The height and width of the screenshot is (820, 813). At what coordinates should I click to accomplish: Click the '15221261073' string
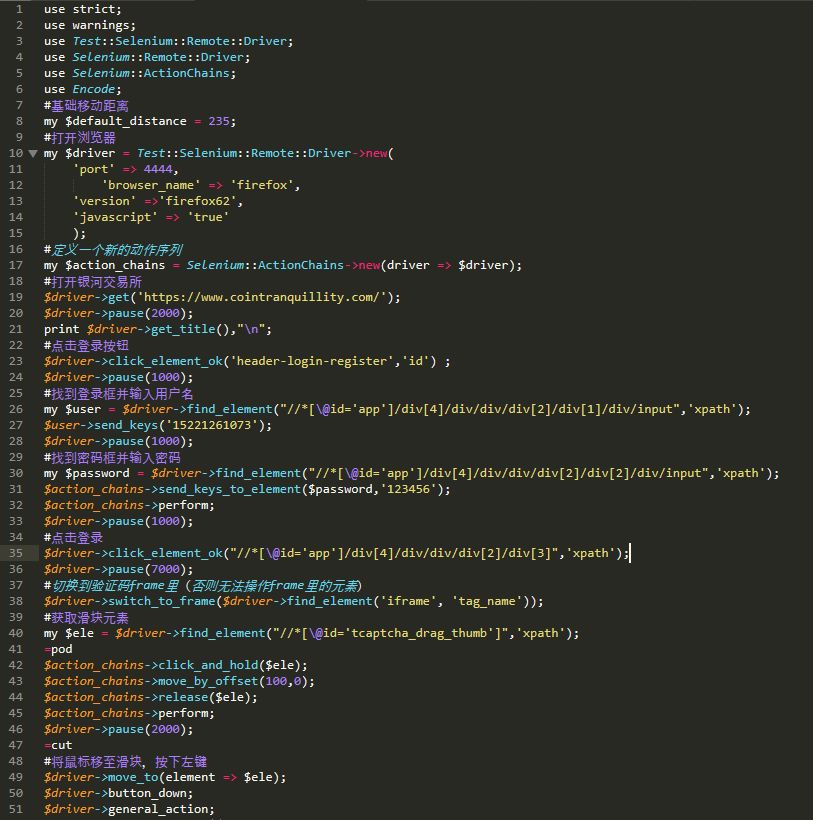(x=212, y=425)
